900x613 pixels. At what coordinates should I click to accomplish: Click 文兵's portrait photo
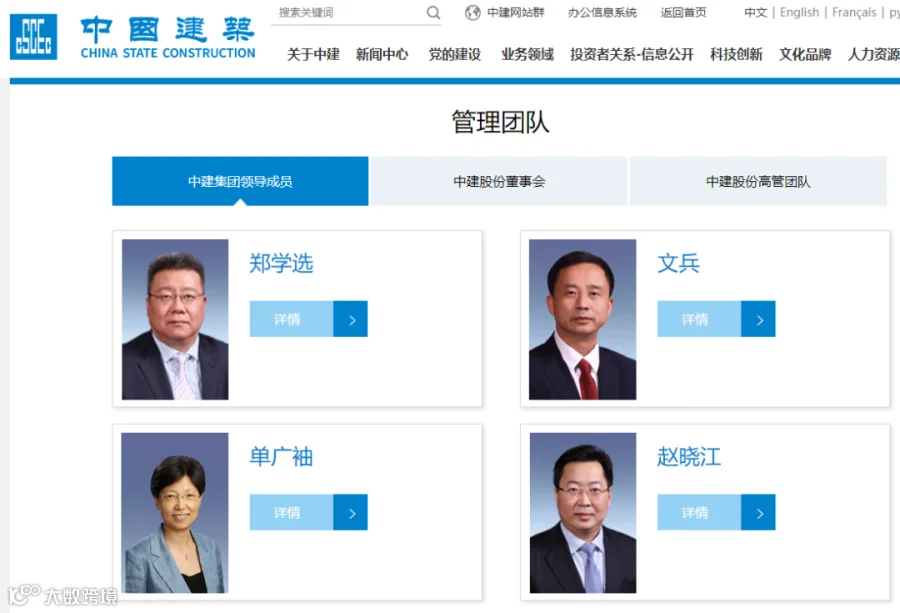tap(583, 319)
